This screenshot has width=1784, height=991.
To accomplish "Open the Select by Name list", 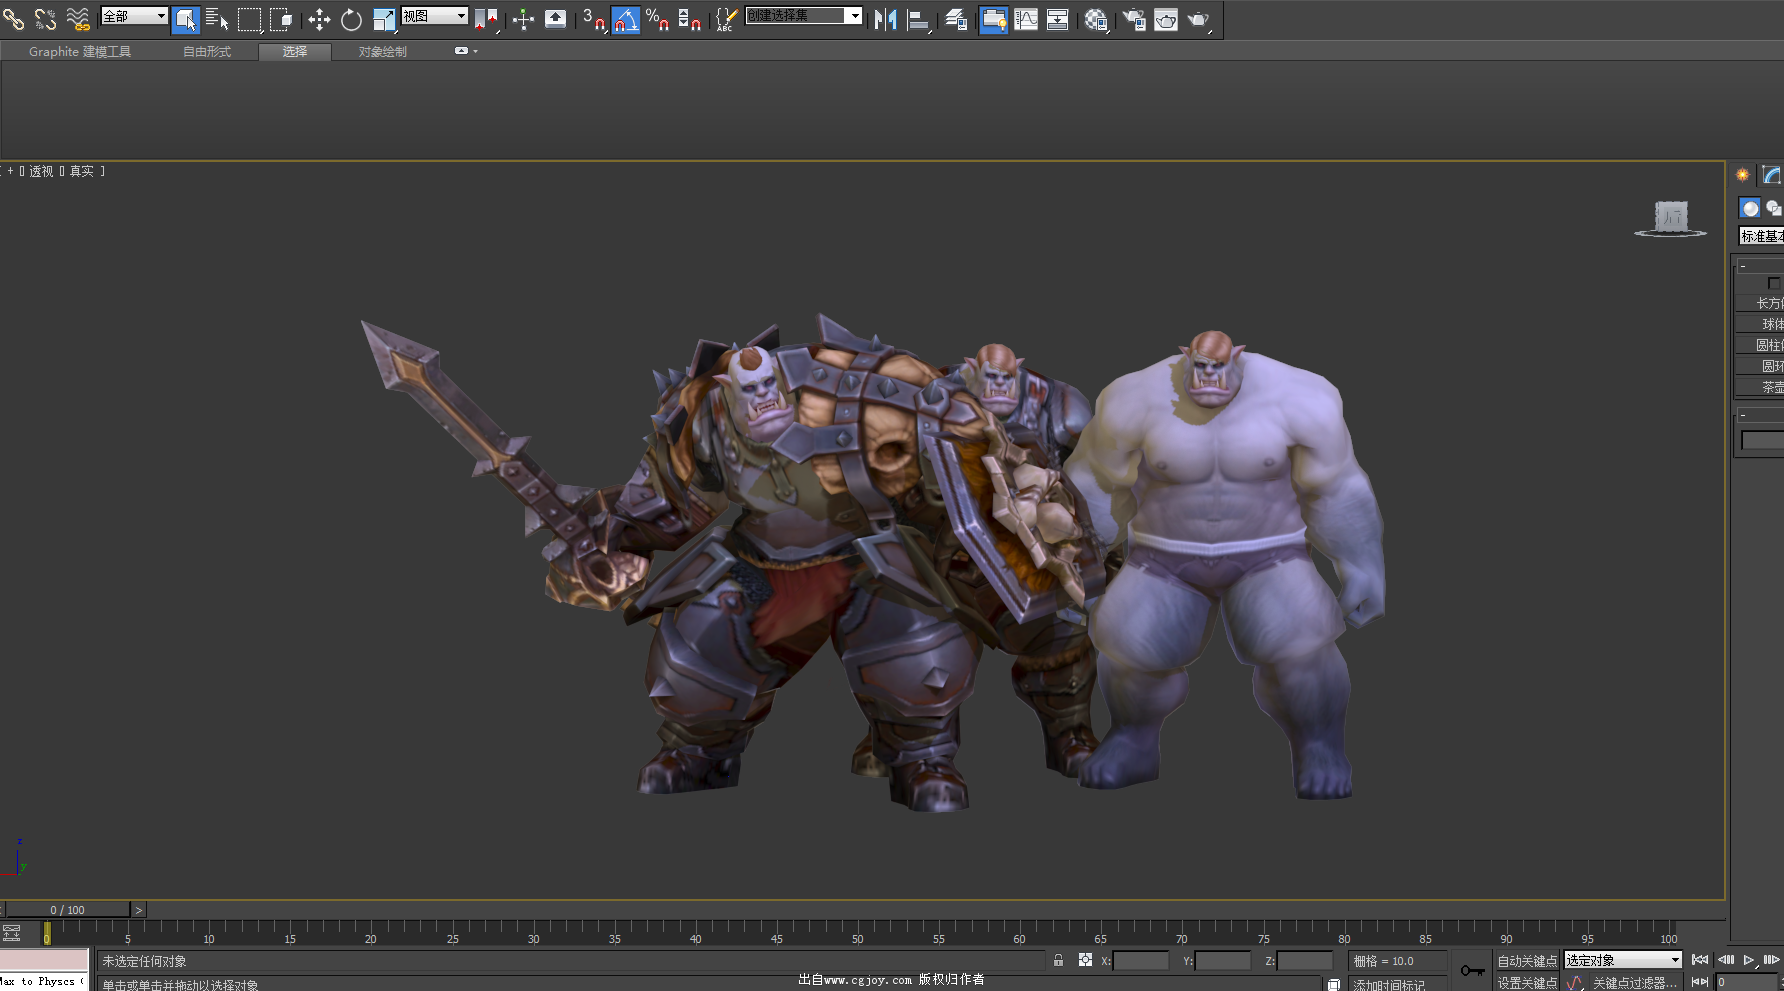I will [x=217, y=19].
